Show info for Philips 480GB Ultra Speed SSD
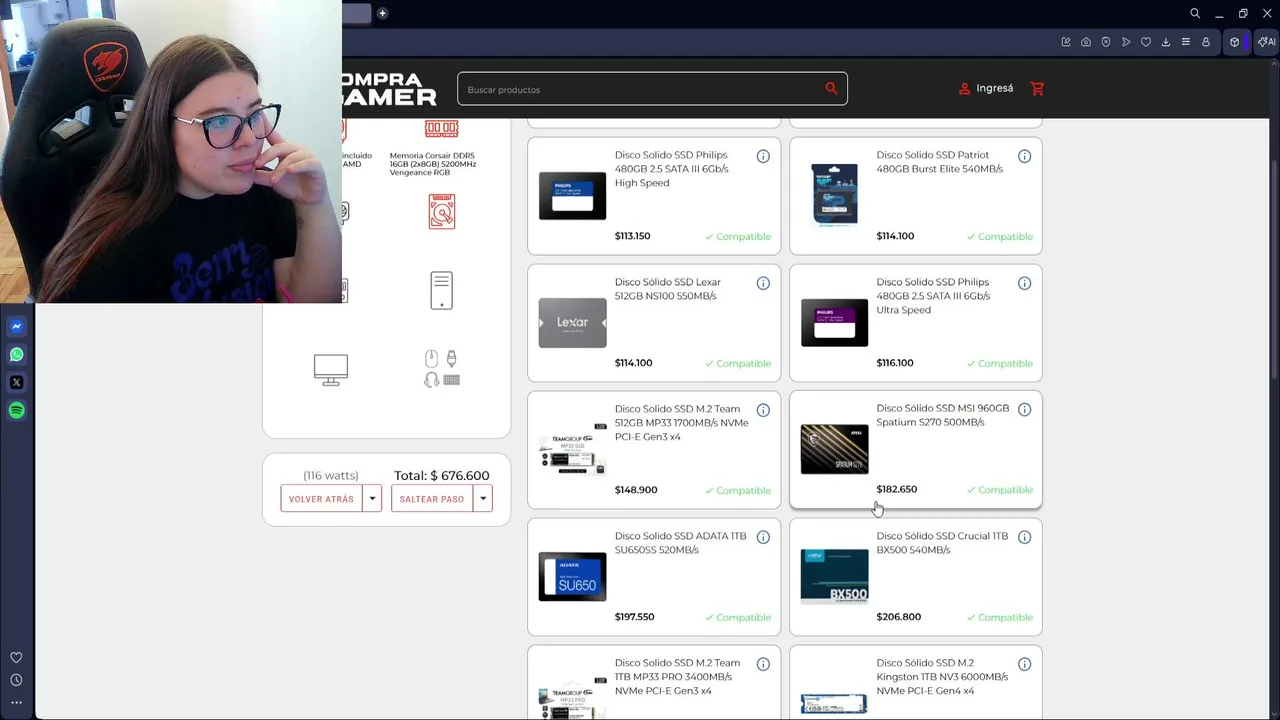 click(1024, 283)
